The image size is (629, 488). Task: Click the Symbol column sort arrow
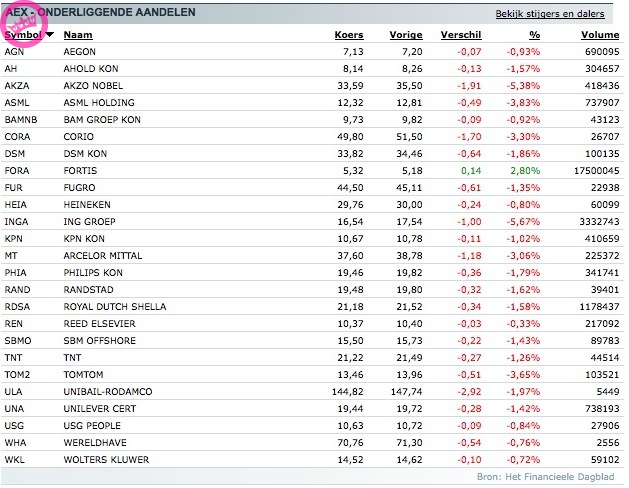50,35
